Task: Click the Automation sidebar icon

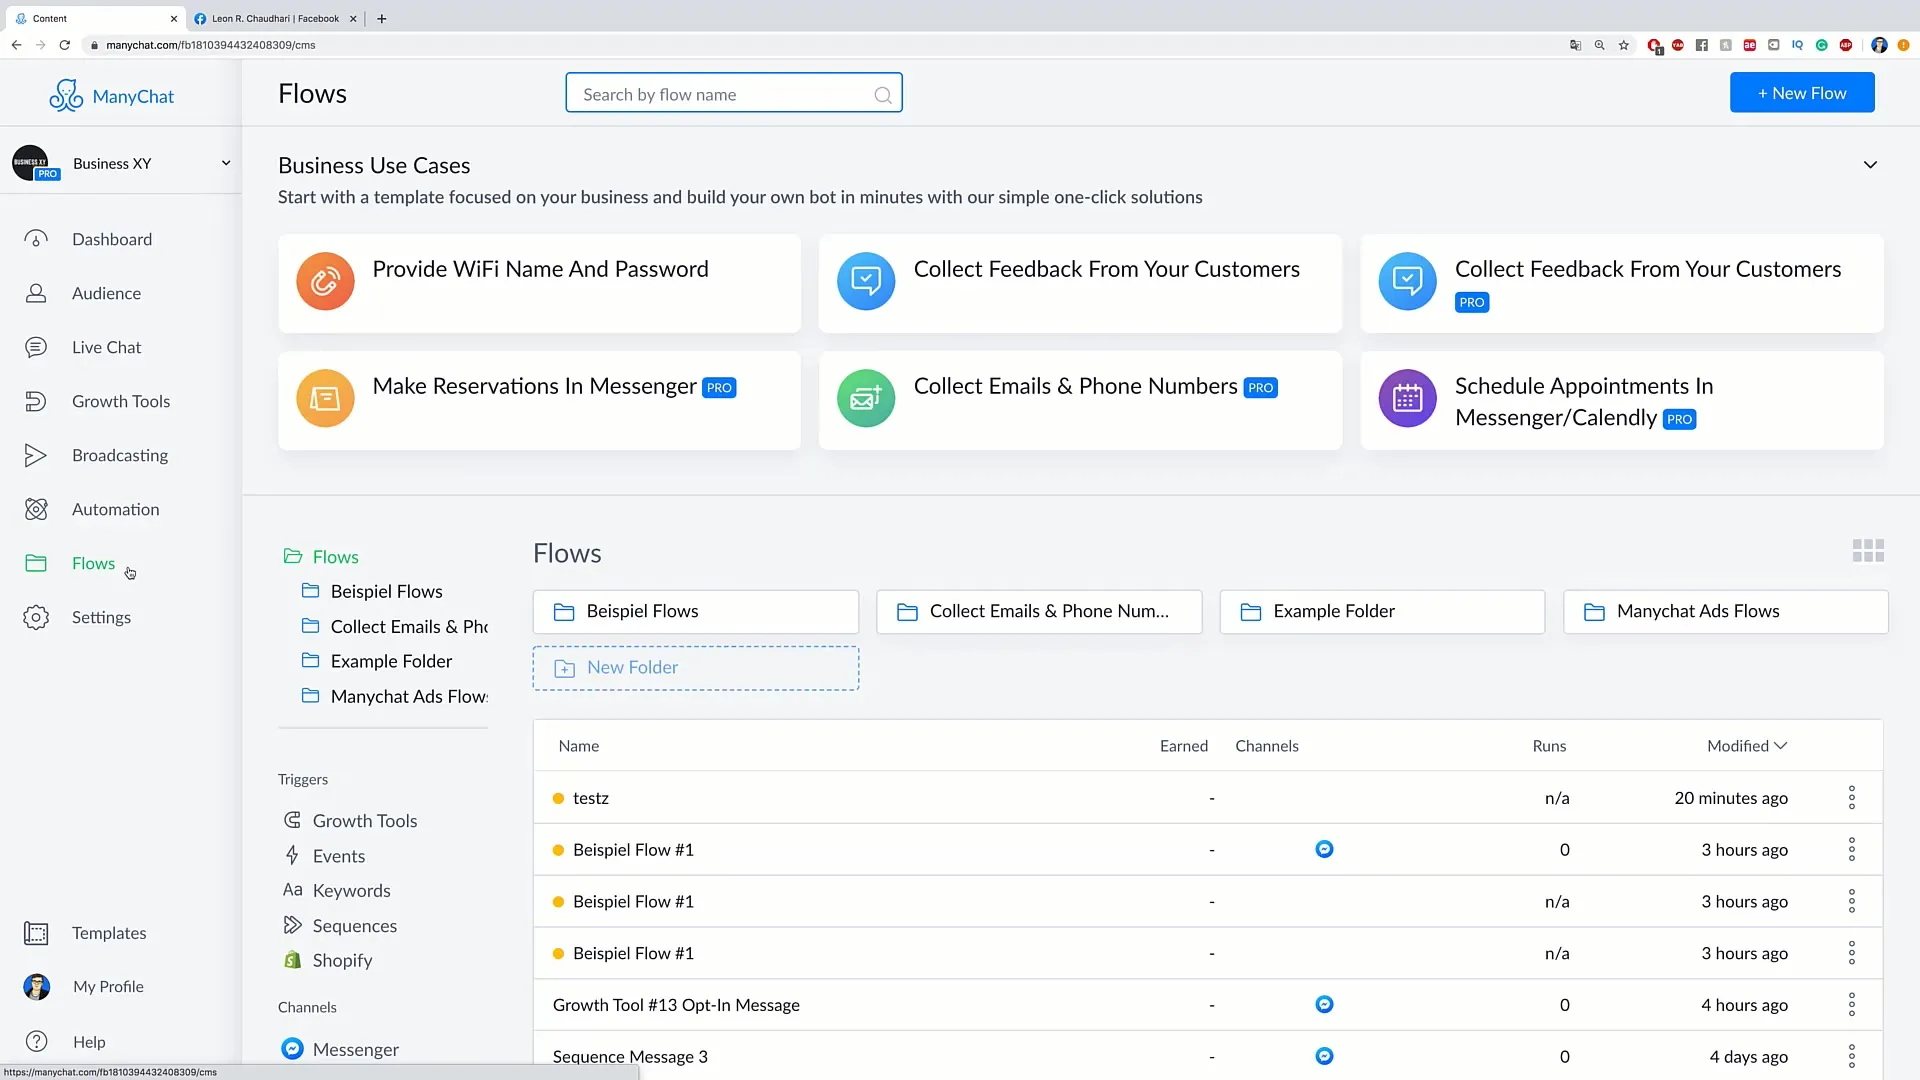Action: click(34, 509)
